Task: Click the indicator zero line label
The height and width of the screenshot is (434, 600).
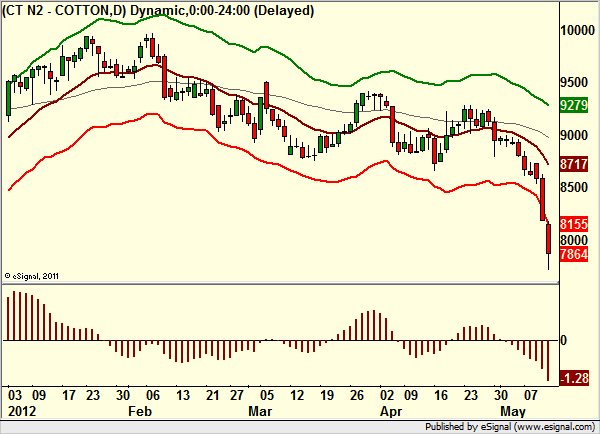Action: tap(563, 340)
